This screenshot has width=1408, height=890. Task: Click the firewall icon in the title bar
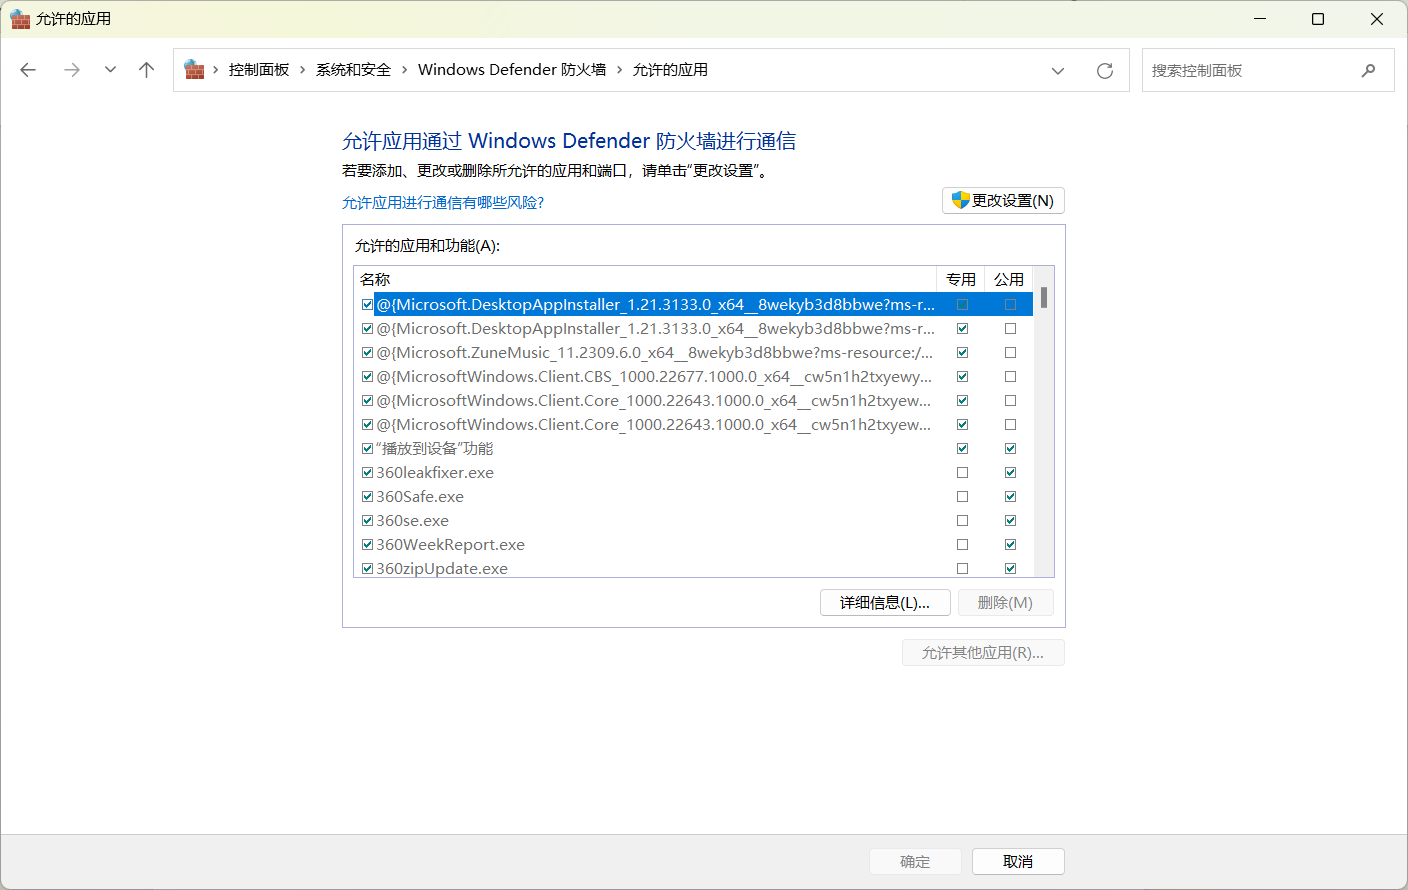pyautogui.click(x=21, y=19)
